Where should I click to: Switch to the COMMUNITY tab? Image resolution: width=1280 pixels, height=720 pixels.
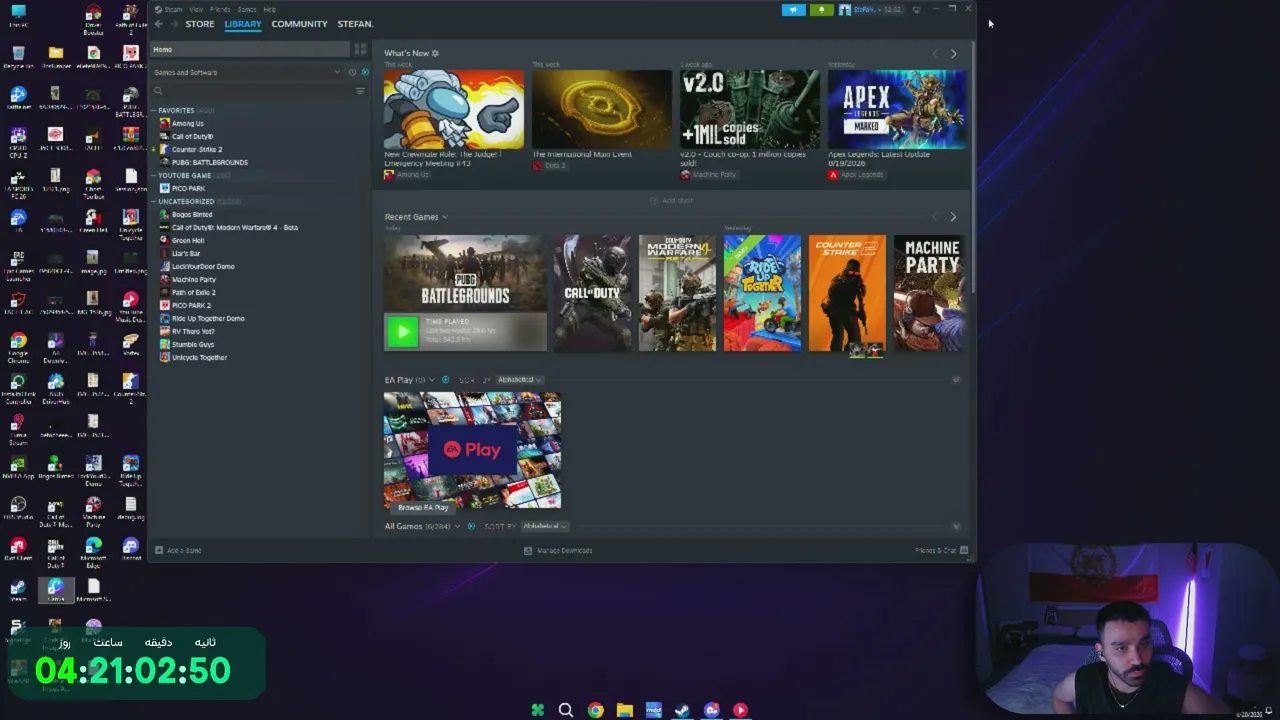[x=299, y=24]
